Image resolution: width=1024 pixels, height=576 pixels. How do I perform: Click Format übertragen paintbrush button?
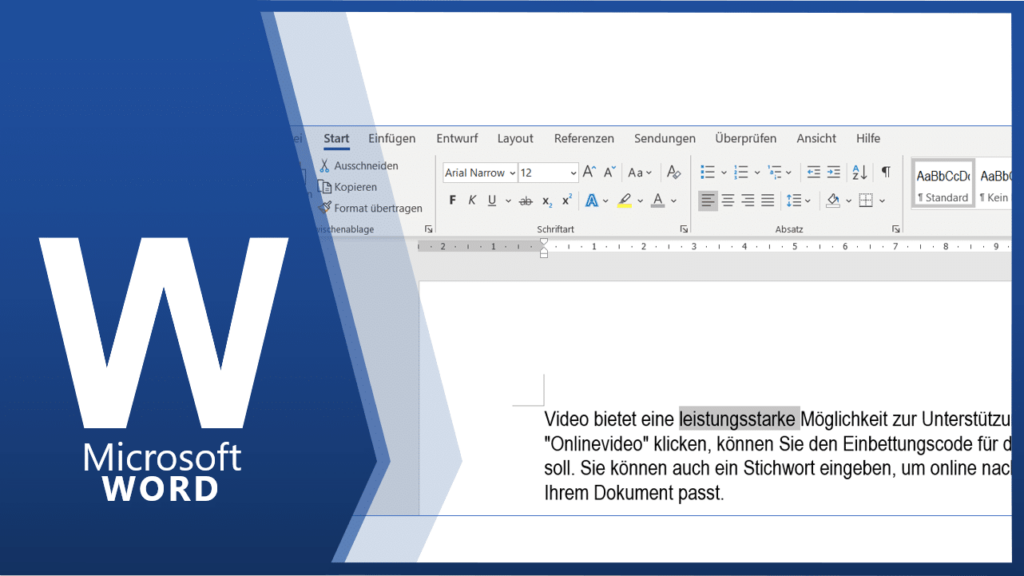[370, 208]
